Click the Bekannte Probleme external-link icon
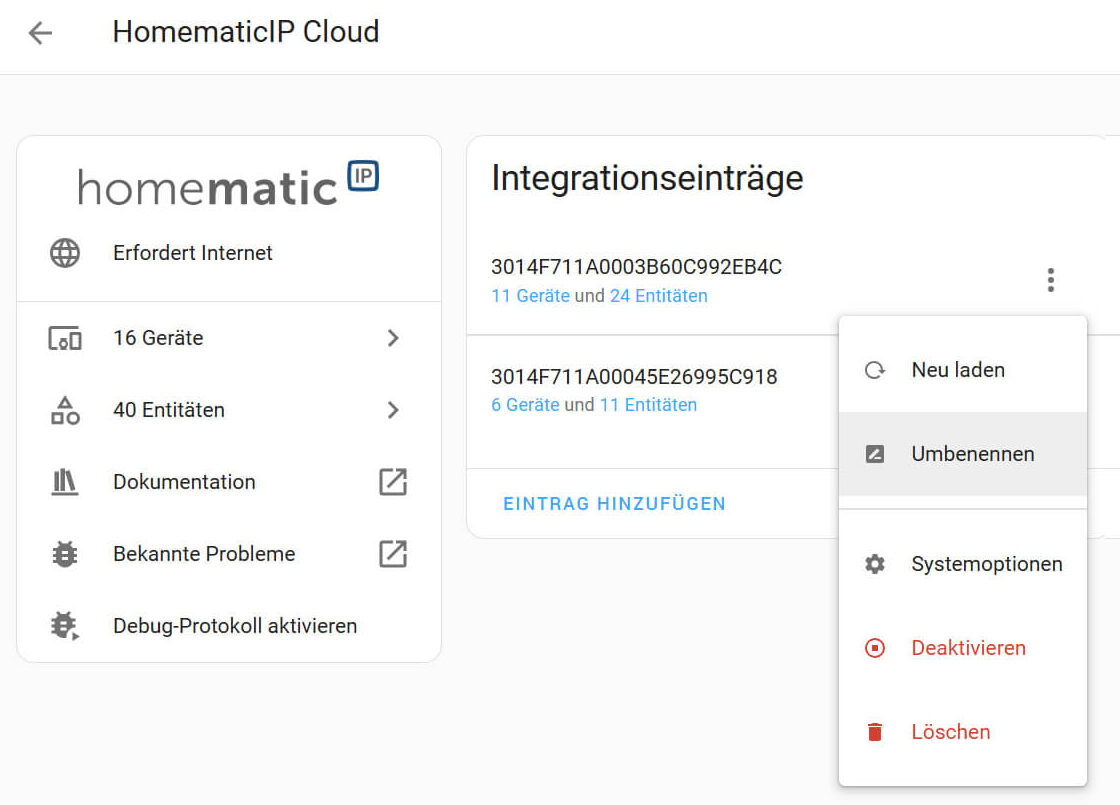 point(393,554)
